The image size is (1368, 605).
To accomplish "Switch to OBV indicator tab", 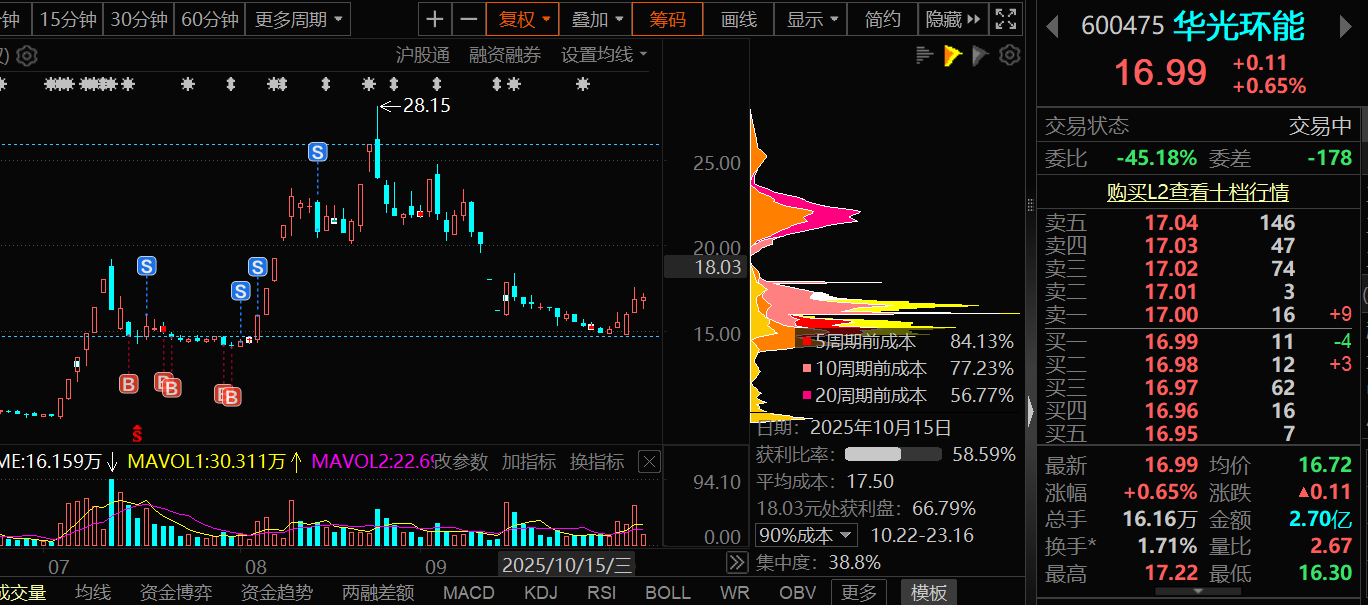I will tap(797, 592).
